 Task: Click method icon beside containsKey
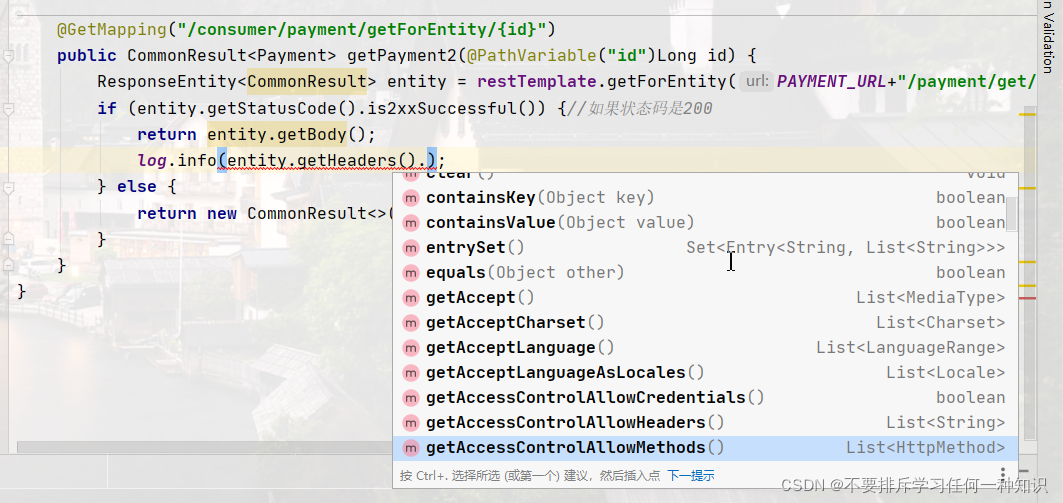(x=411, y=198)
